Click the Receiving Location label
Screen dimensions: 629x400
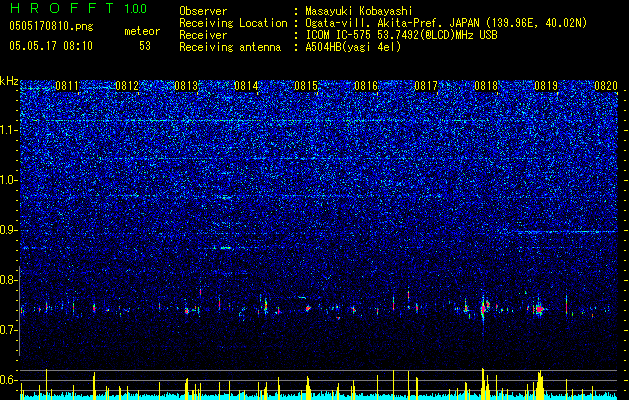coord(233,23)
